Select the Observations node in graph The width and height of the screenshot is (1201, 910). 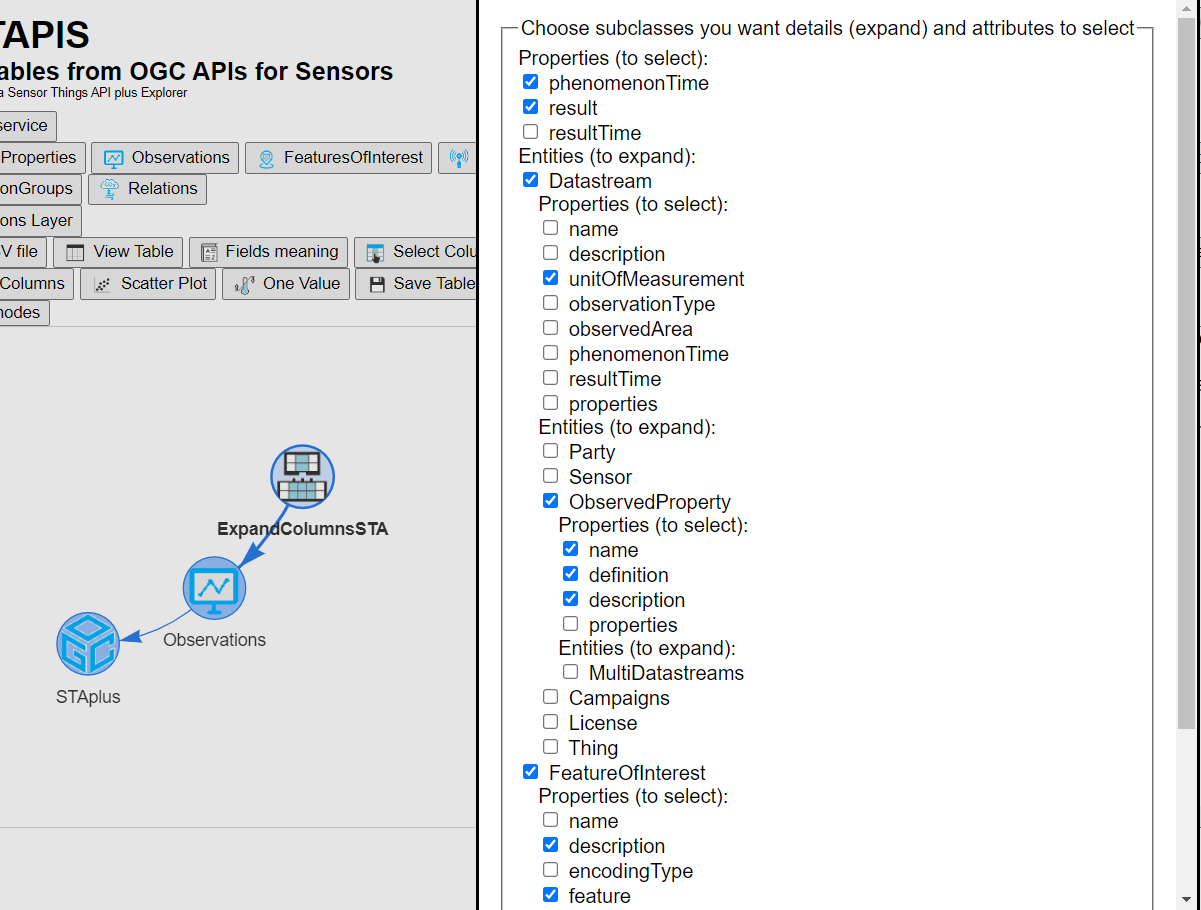pos(214,587)
